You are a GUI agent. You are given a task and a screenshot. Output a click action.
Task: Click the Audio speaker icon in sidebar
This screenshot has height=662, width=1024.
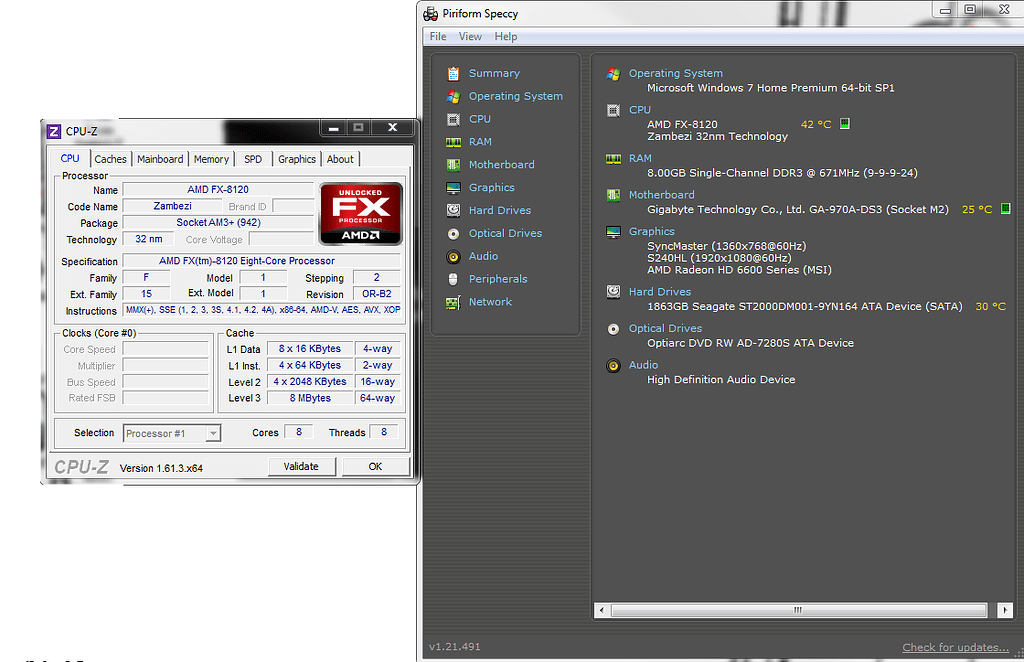tap(453, 256)
